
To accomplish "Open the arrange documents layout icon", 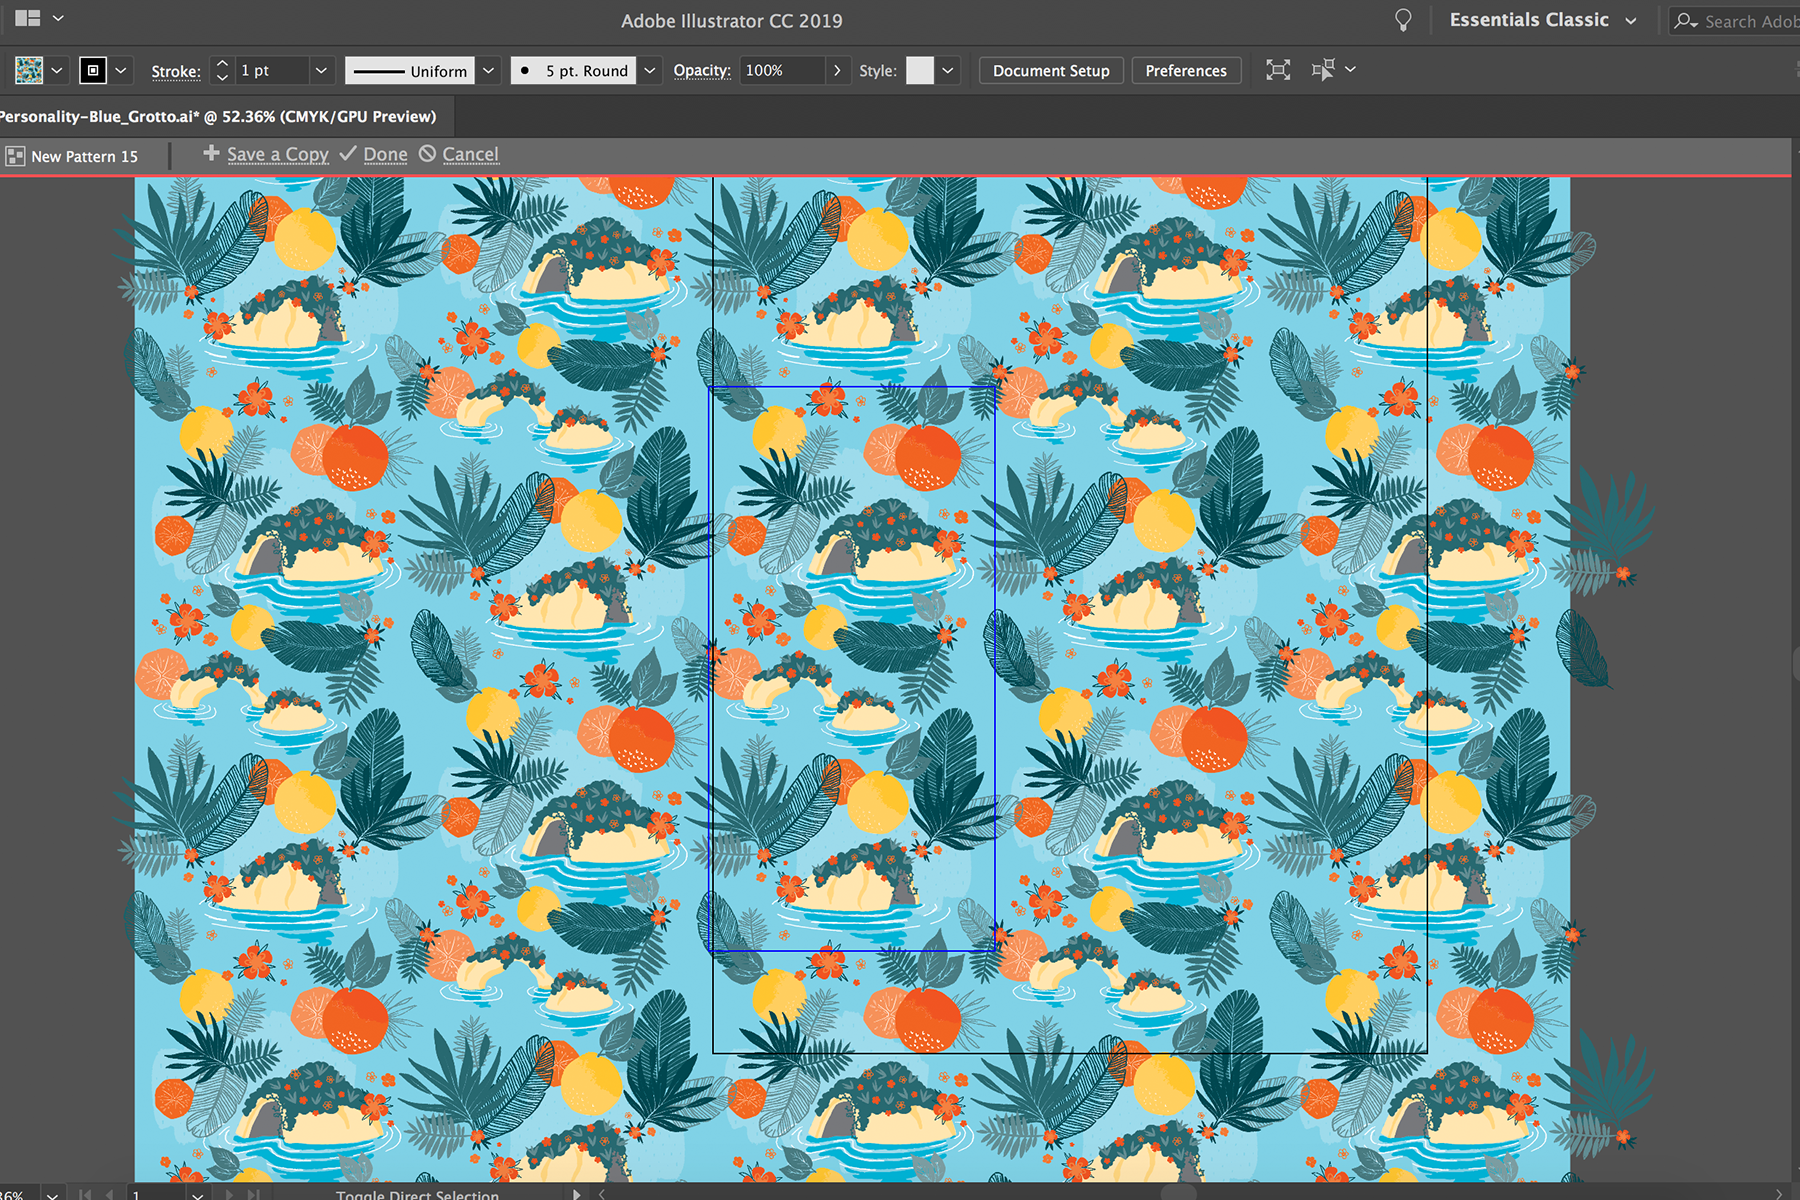I will pos(28,18).
